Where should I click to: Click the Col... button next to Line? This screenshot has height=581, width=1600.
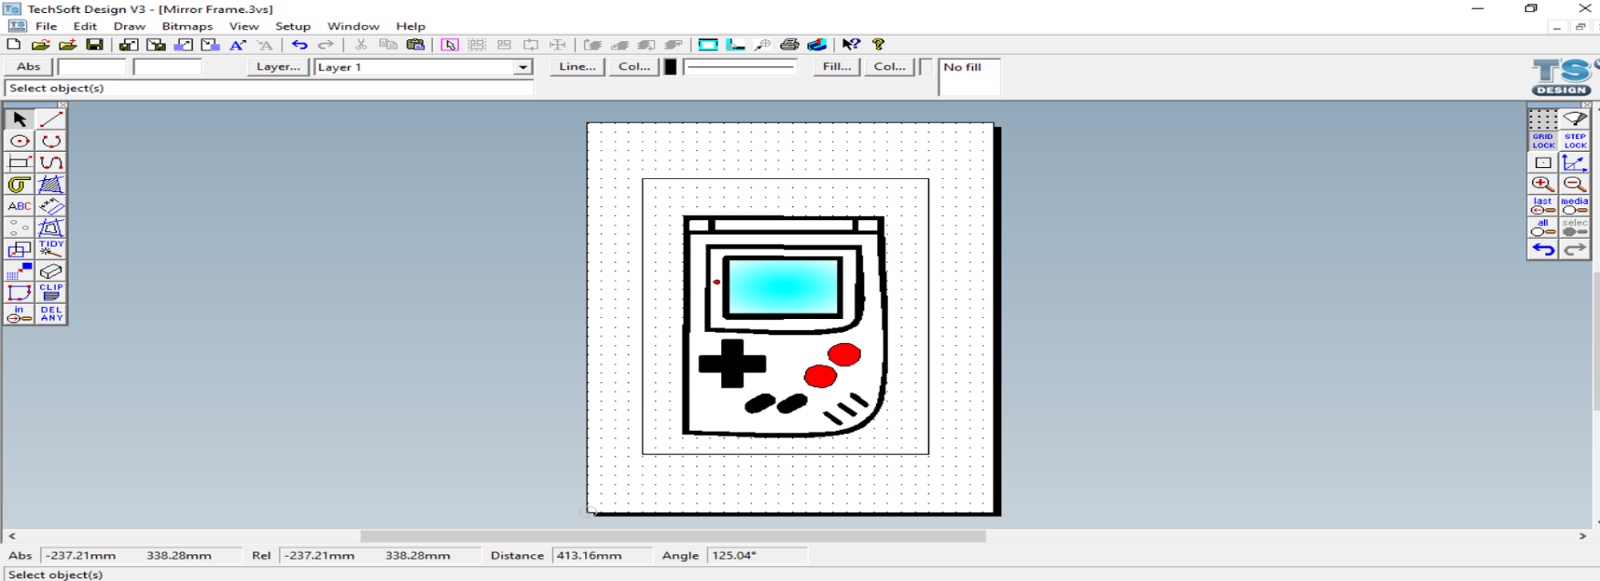tap(634, 67)
